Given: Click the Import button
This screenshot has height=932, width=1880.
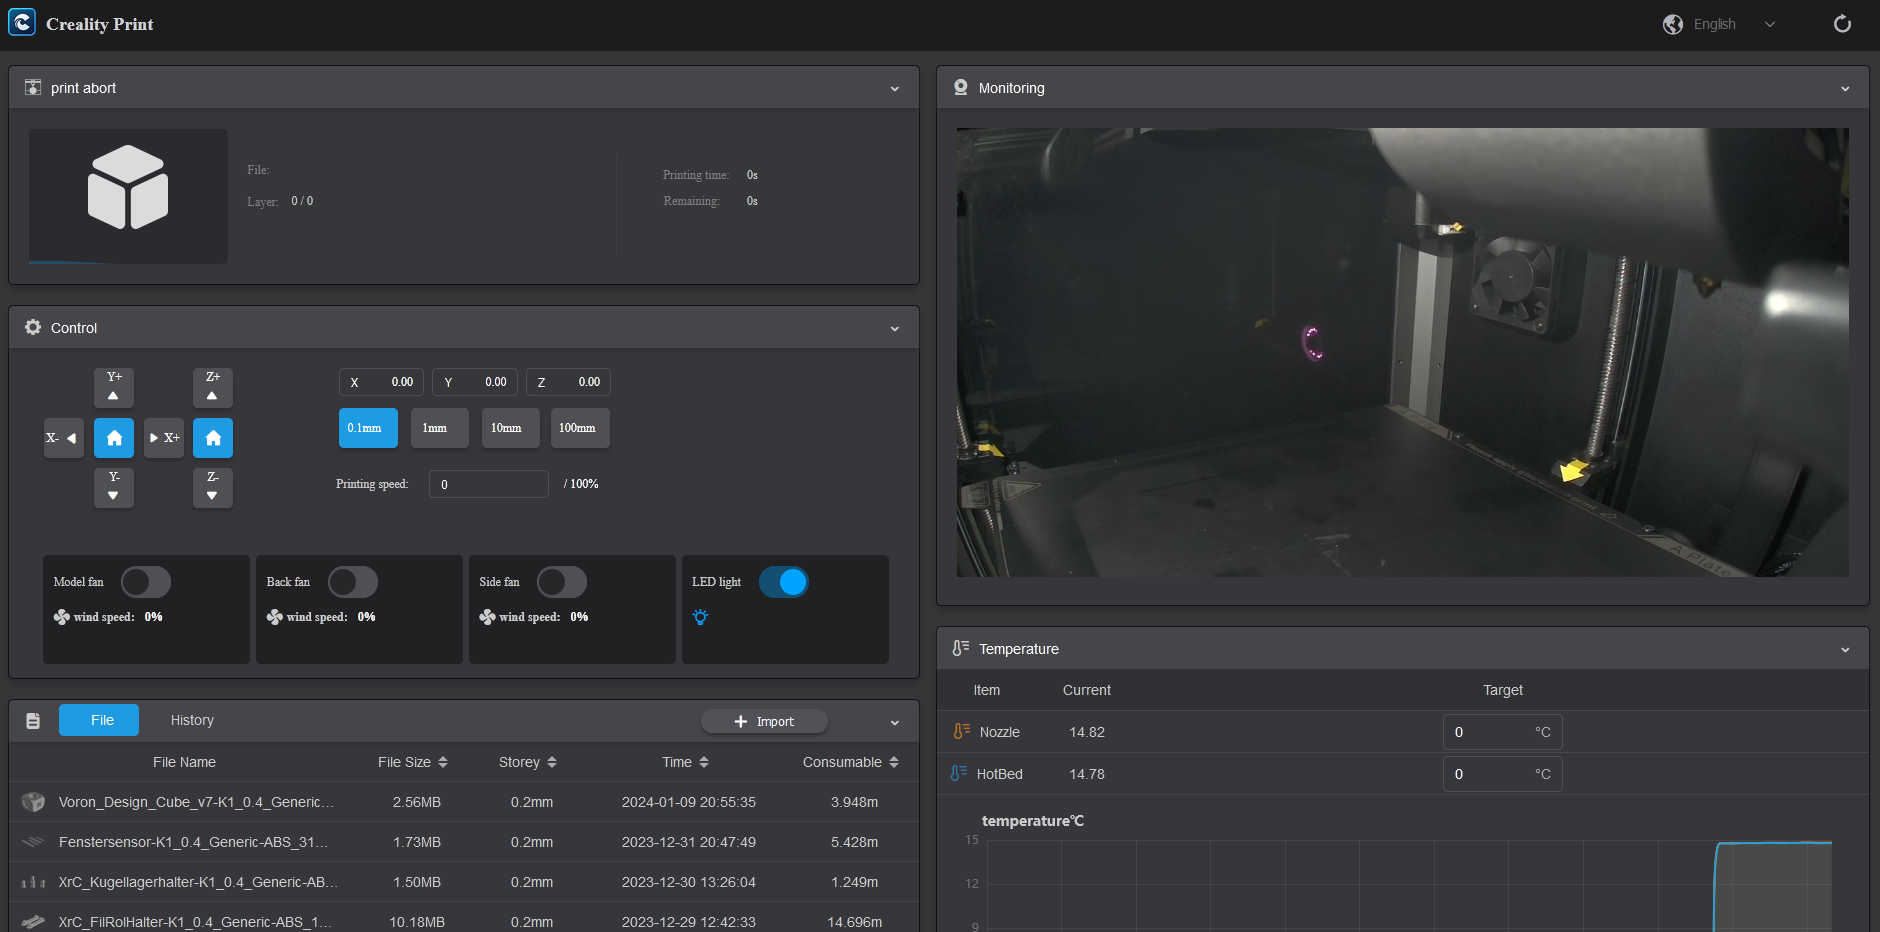Looking at the screenshot, I should [764, 721].
